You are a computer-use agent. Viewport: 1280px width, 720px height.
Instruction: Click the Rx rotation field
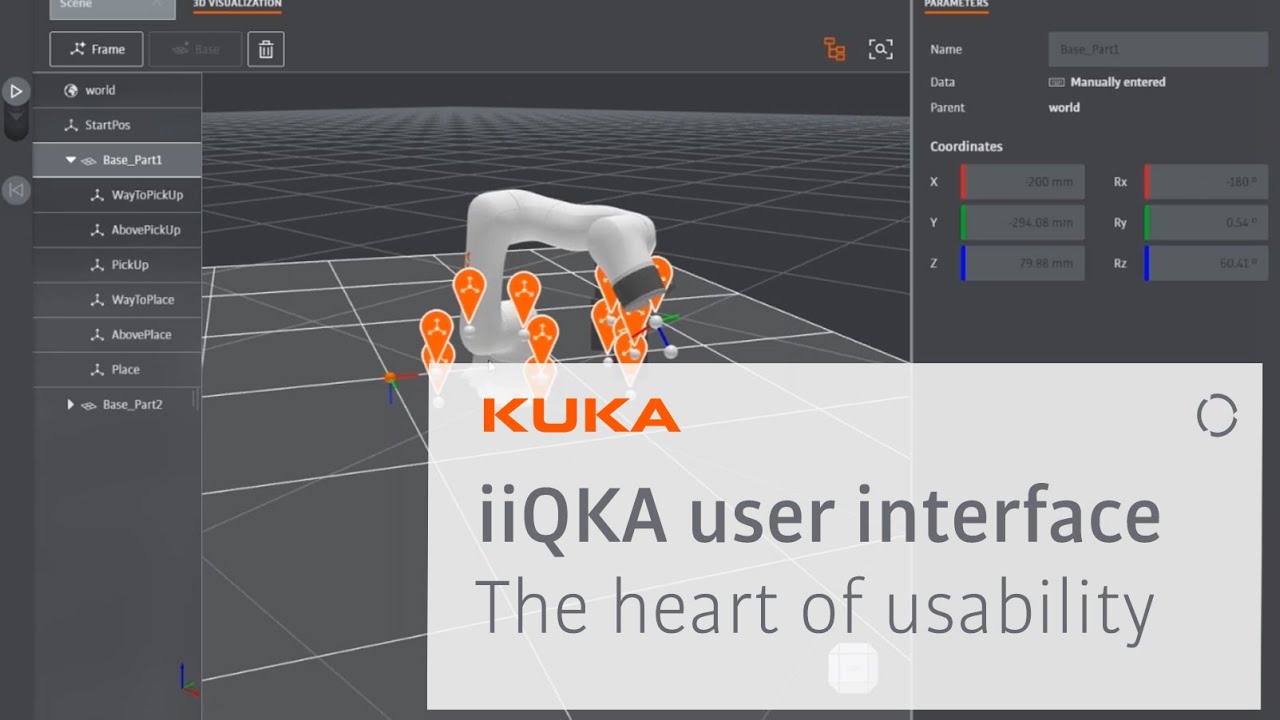[x=1206, y=182]
